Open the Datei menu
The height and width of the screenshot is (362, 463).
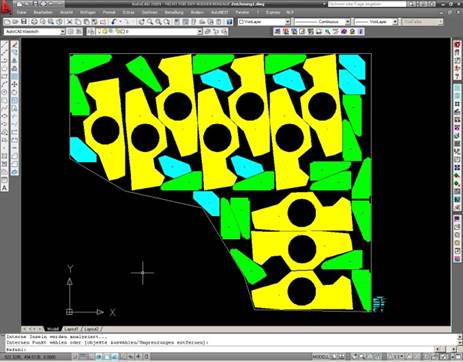tap(22, 12)
